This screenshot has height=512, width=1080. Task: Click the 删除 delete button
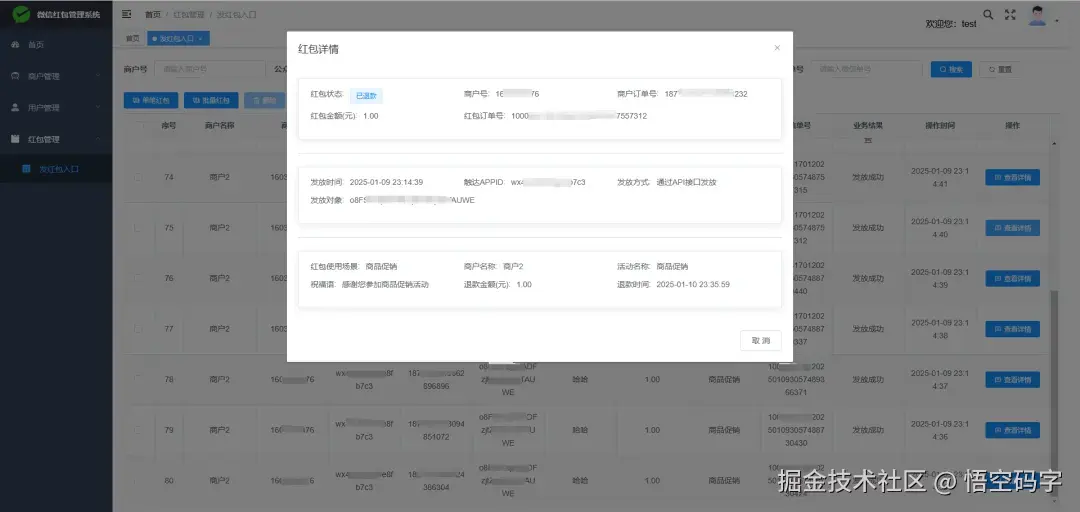[264, 101]
